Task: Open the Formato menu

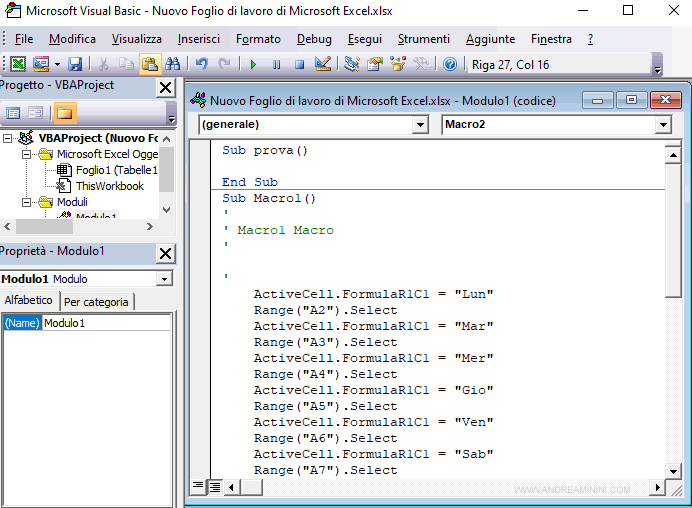Action: point(258,39)
